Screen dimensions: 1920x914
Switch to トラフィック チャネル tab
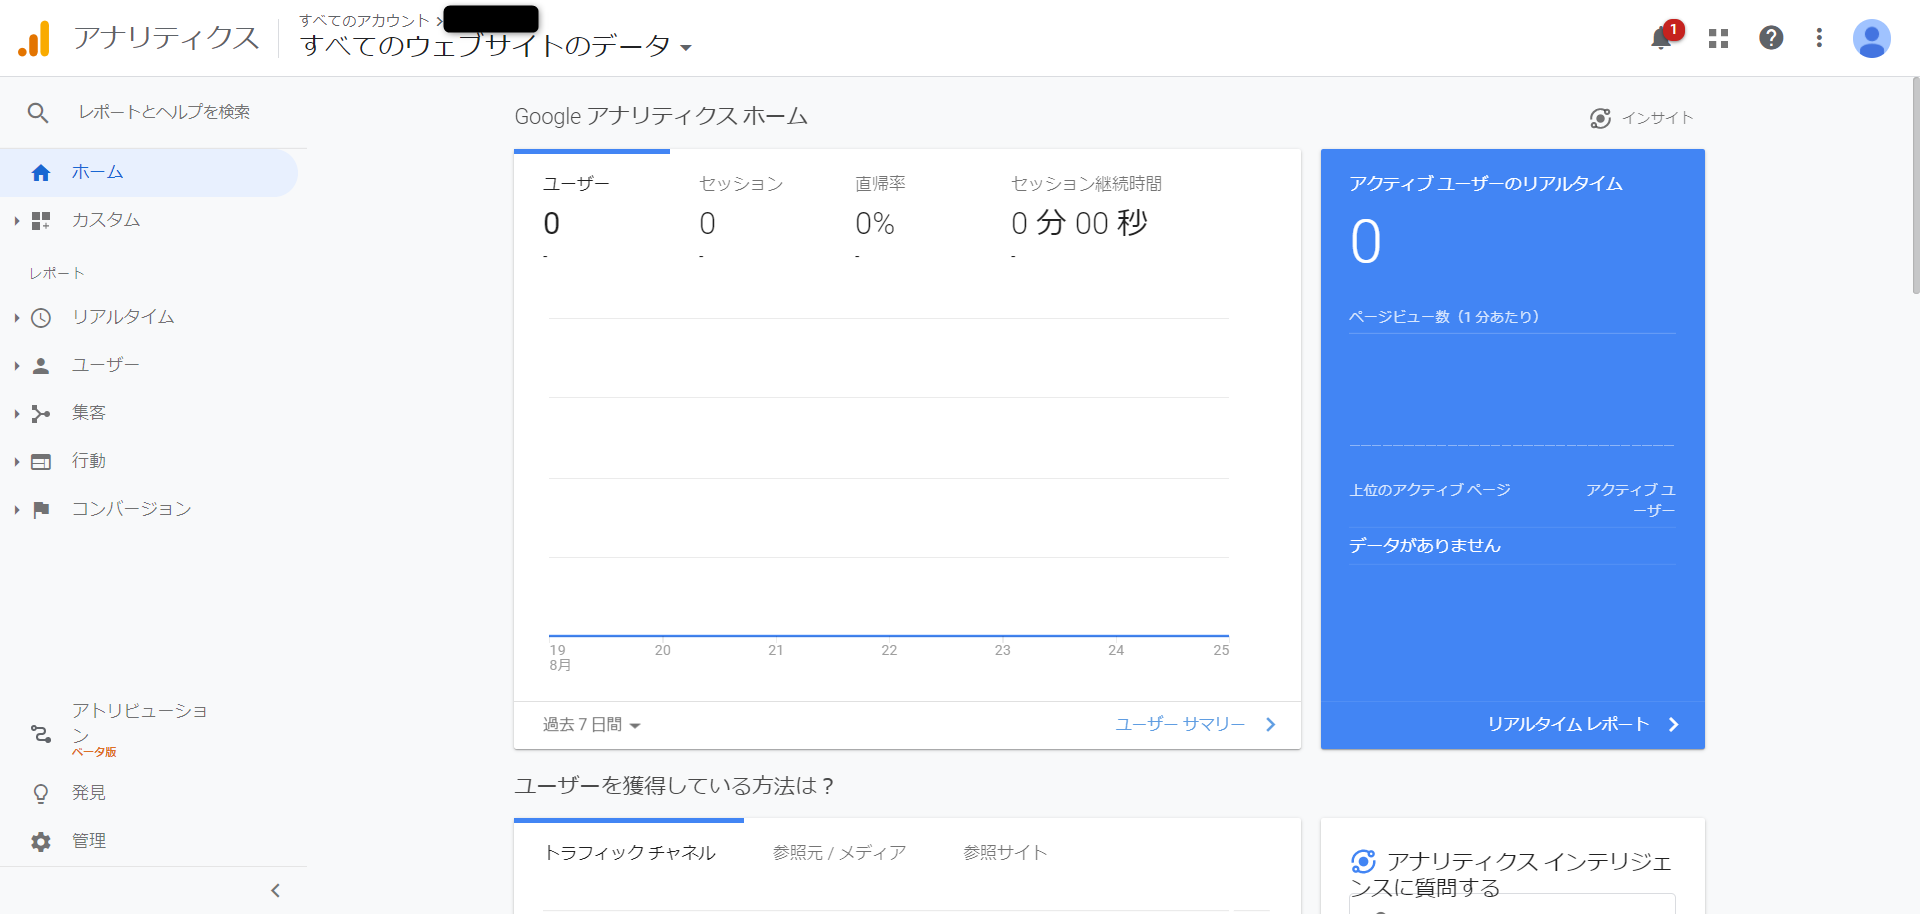click(x=629, y=853)
